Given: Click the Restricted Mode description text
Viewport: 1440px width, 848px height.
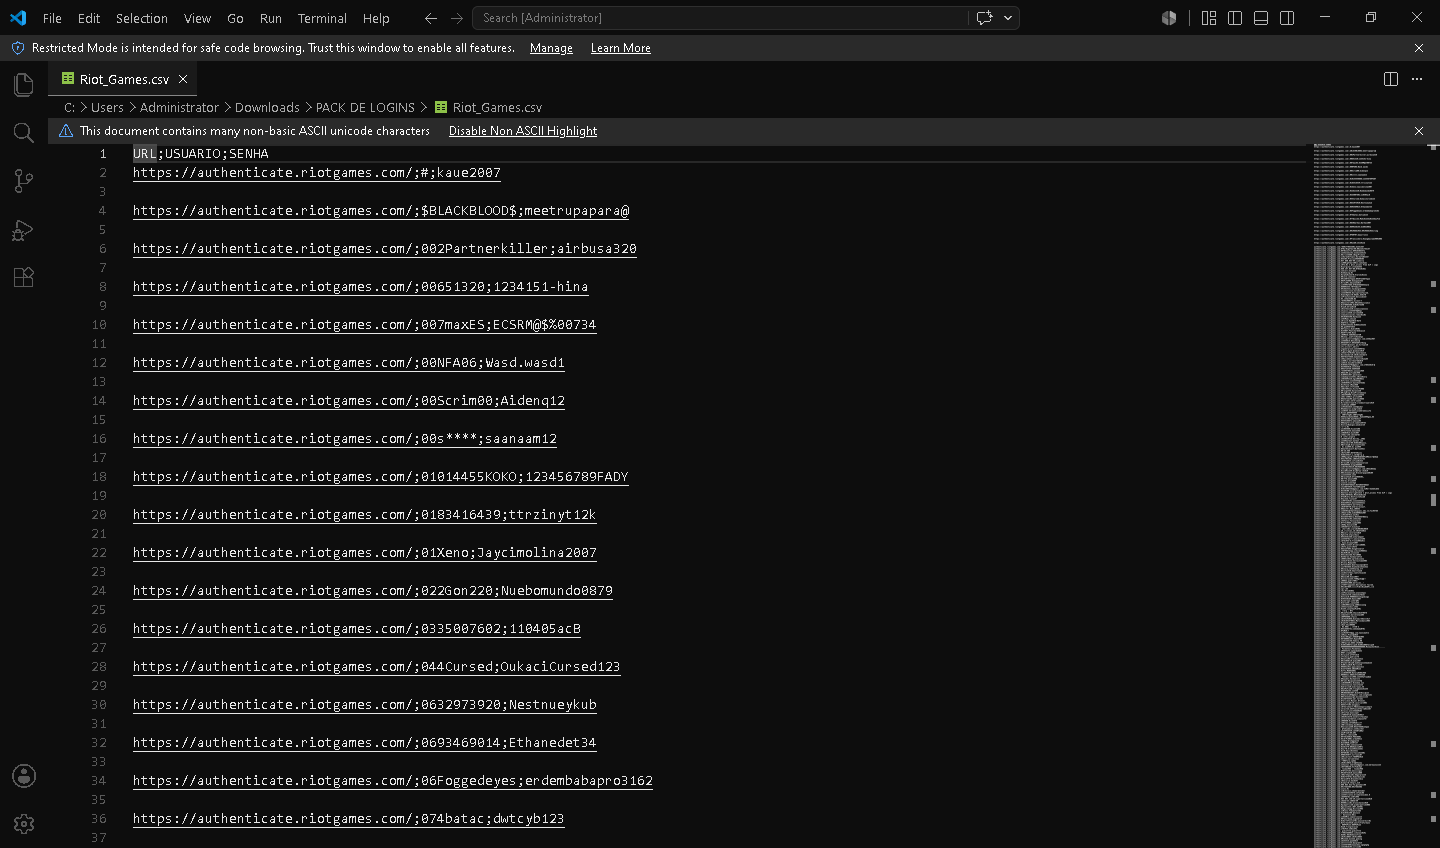Looking at the screenshot, I should (273, 48).
